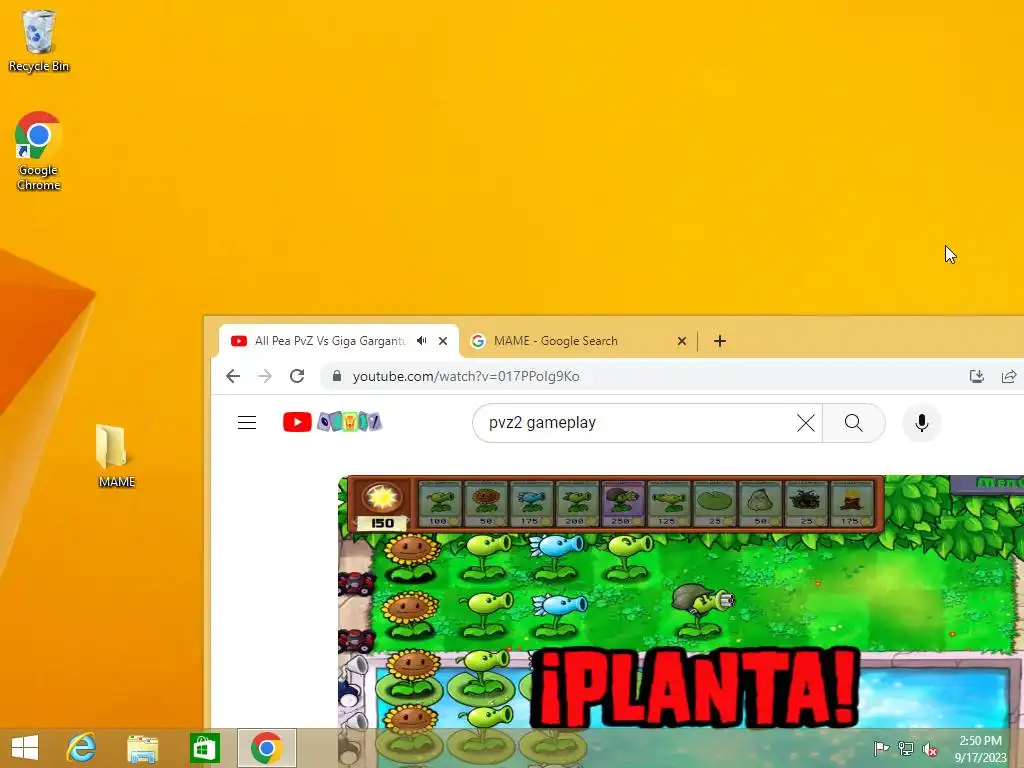Close the All Pea PvZ YouTube tab
Screen dimensions: 1024x768
pos(443,341)
